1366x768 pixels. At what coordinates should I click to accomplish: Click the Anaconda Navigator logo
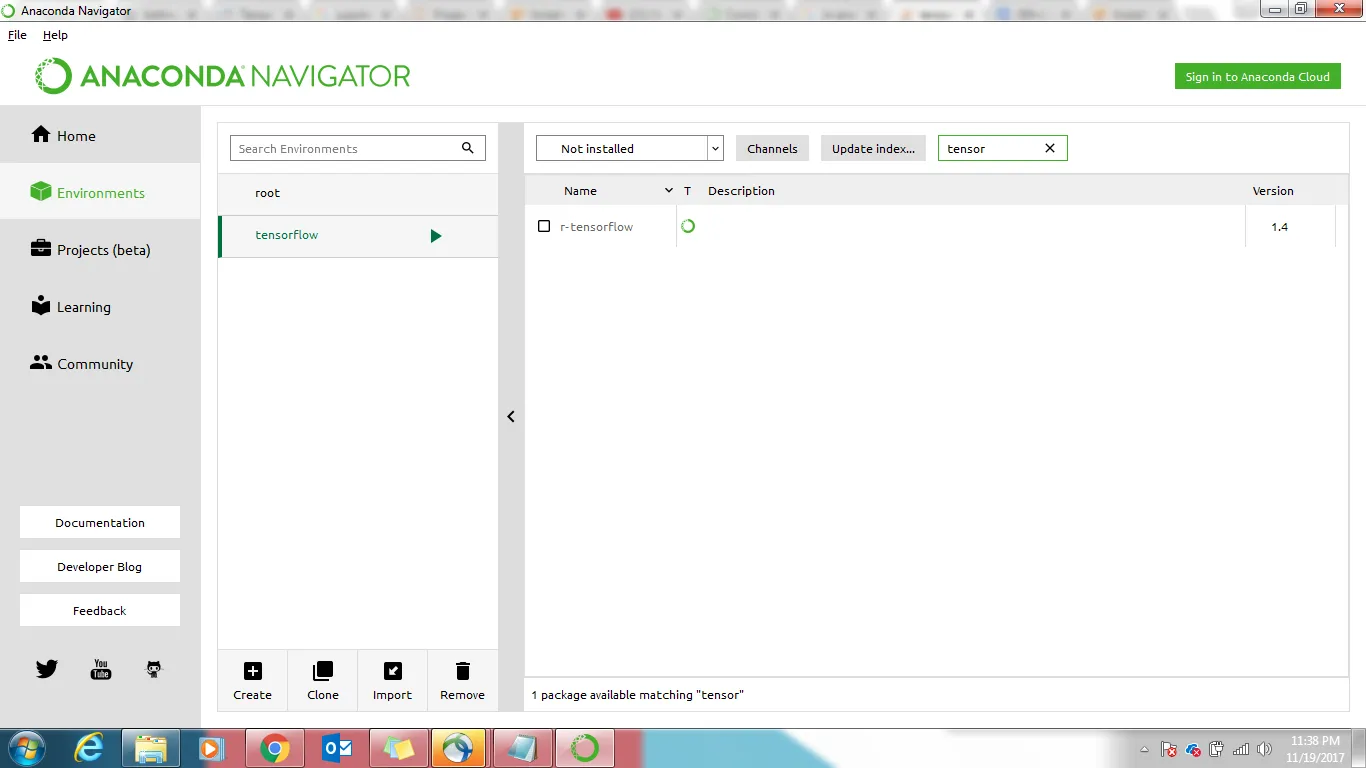222,76
